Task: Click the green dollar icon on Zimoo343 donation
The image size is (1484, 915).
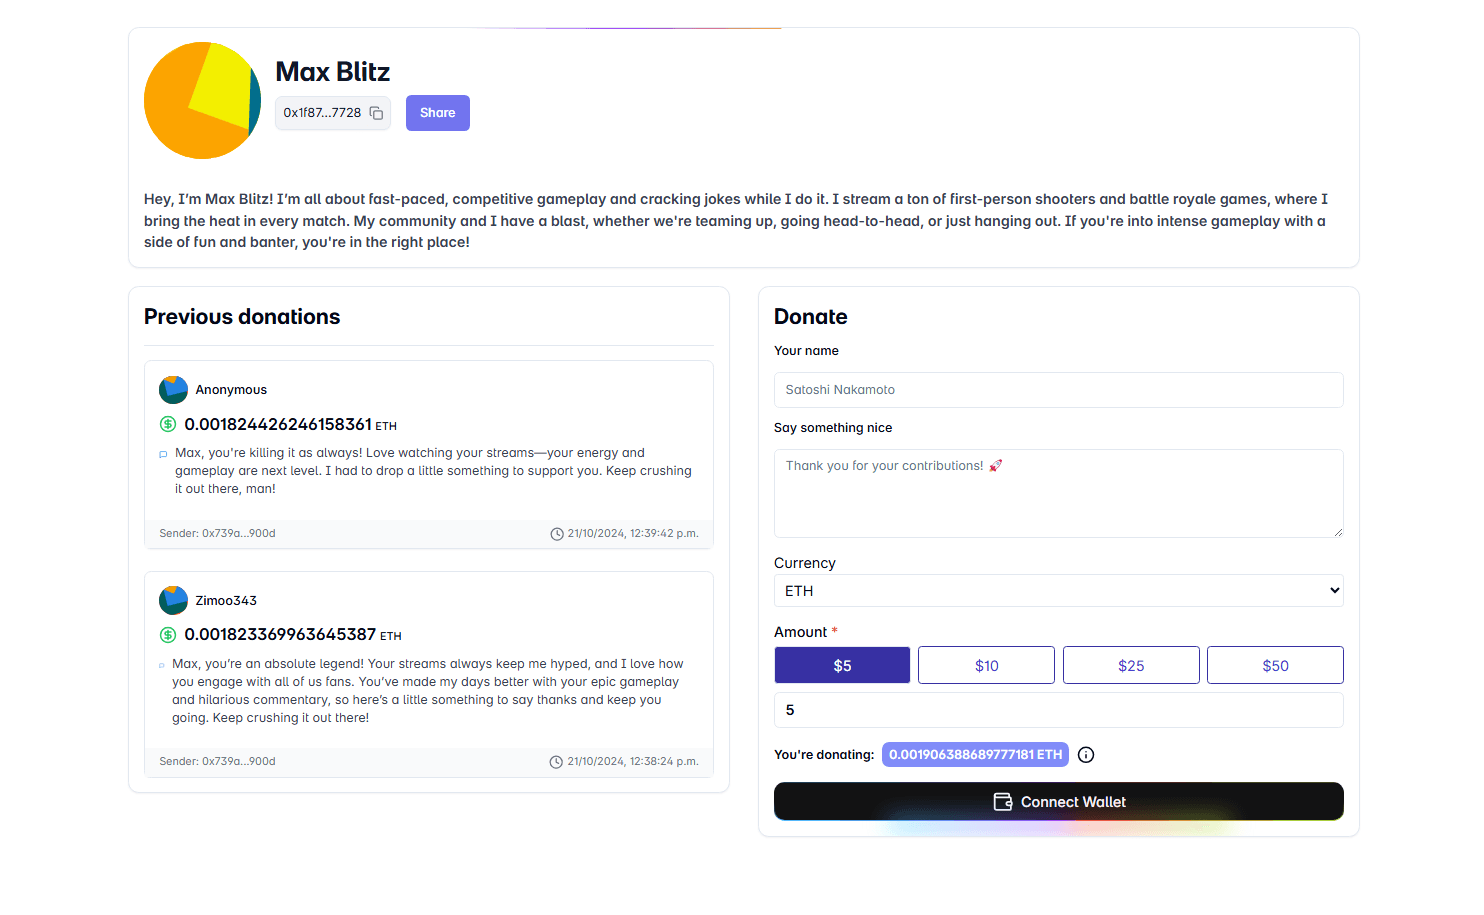Action: pyautogui.click(x=168, y=635)
